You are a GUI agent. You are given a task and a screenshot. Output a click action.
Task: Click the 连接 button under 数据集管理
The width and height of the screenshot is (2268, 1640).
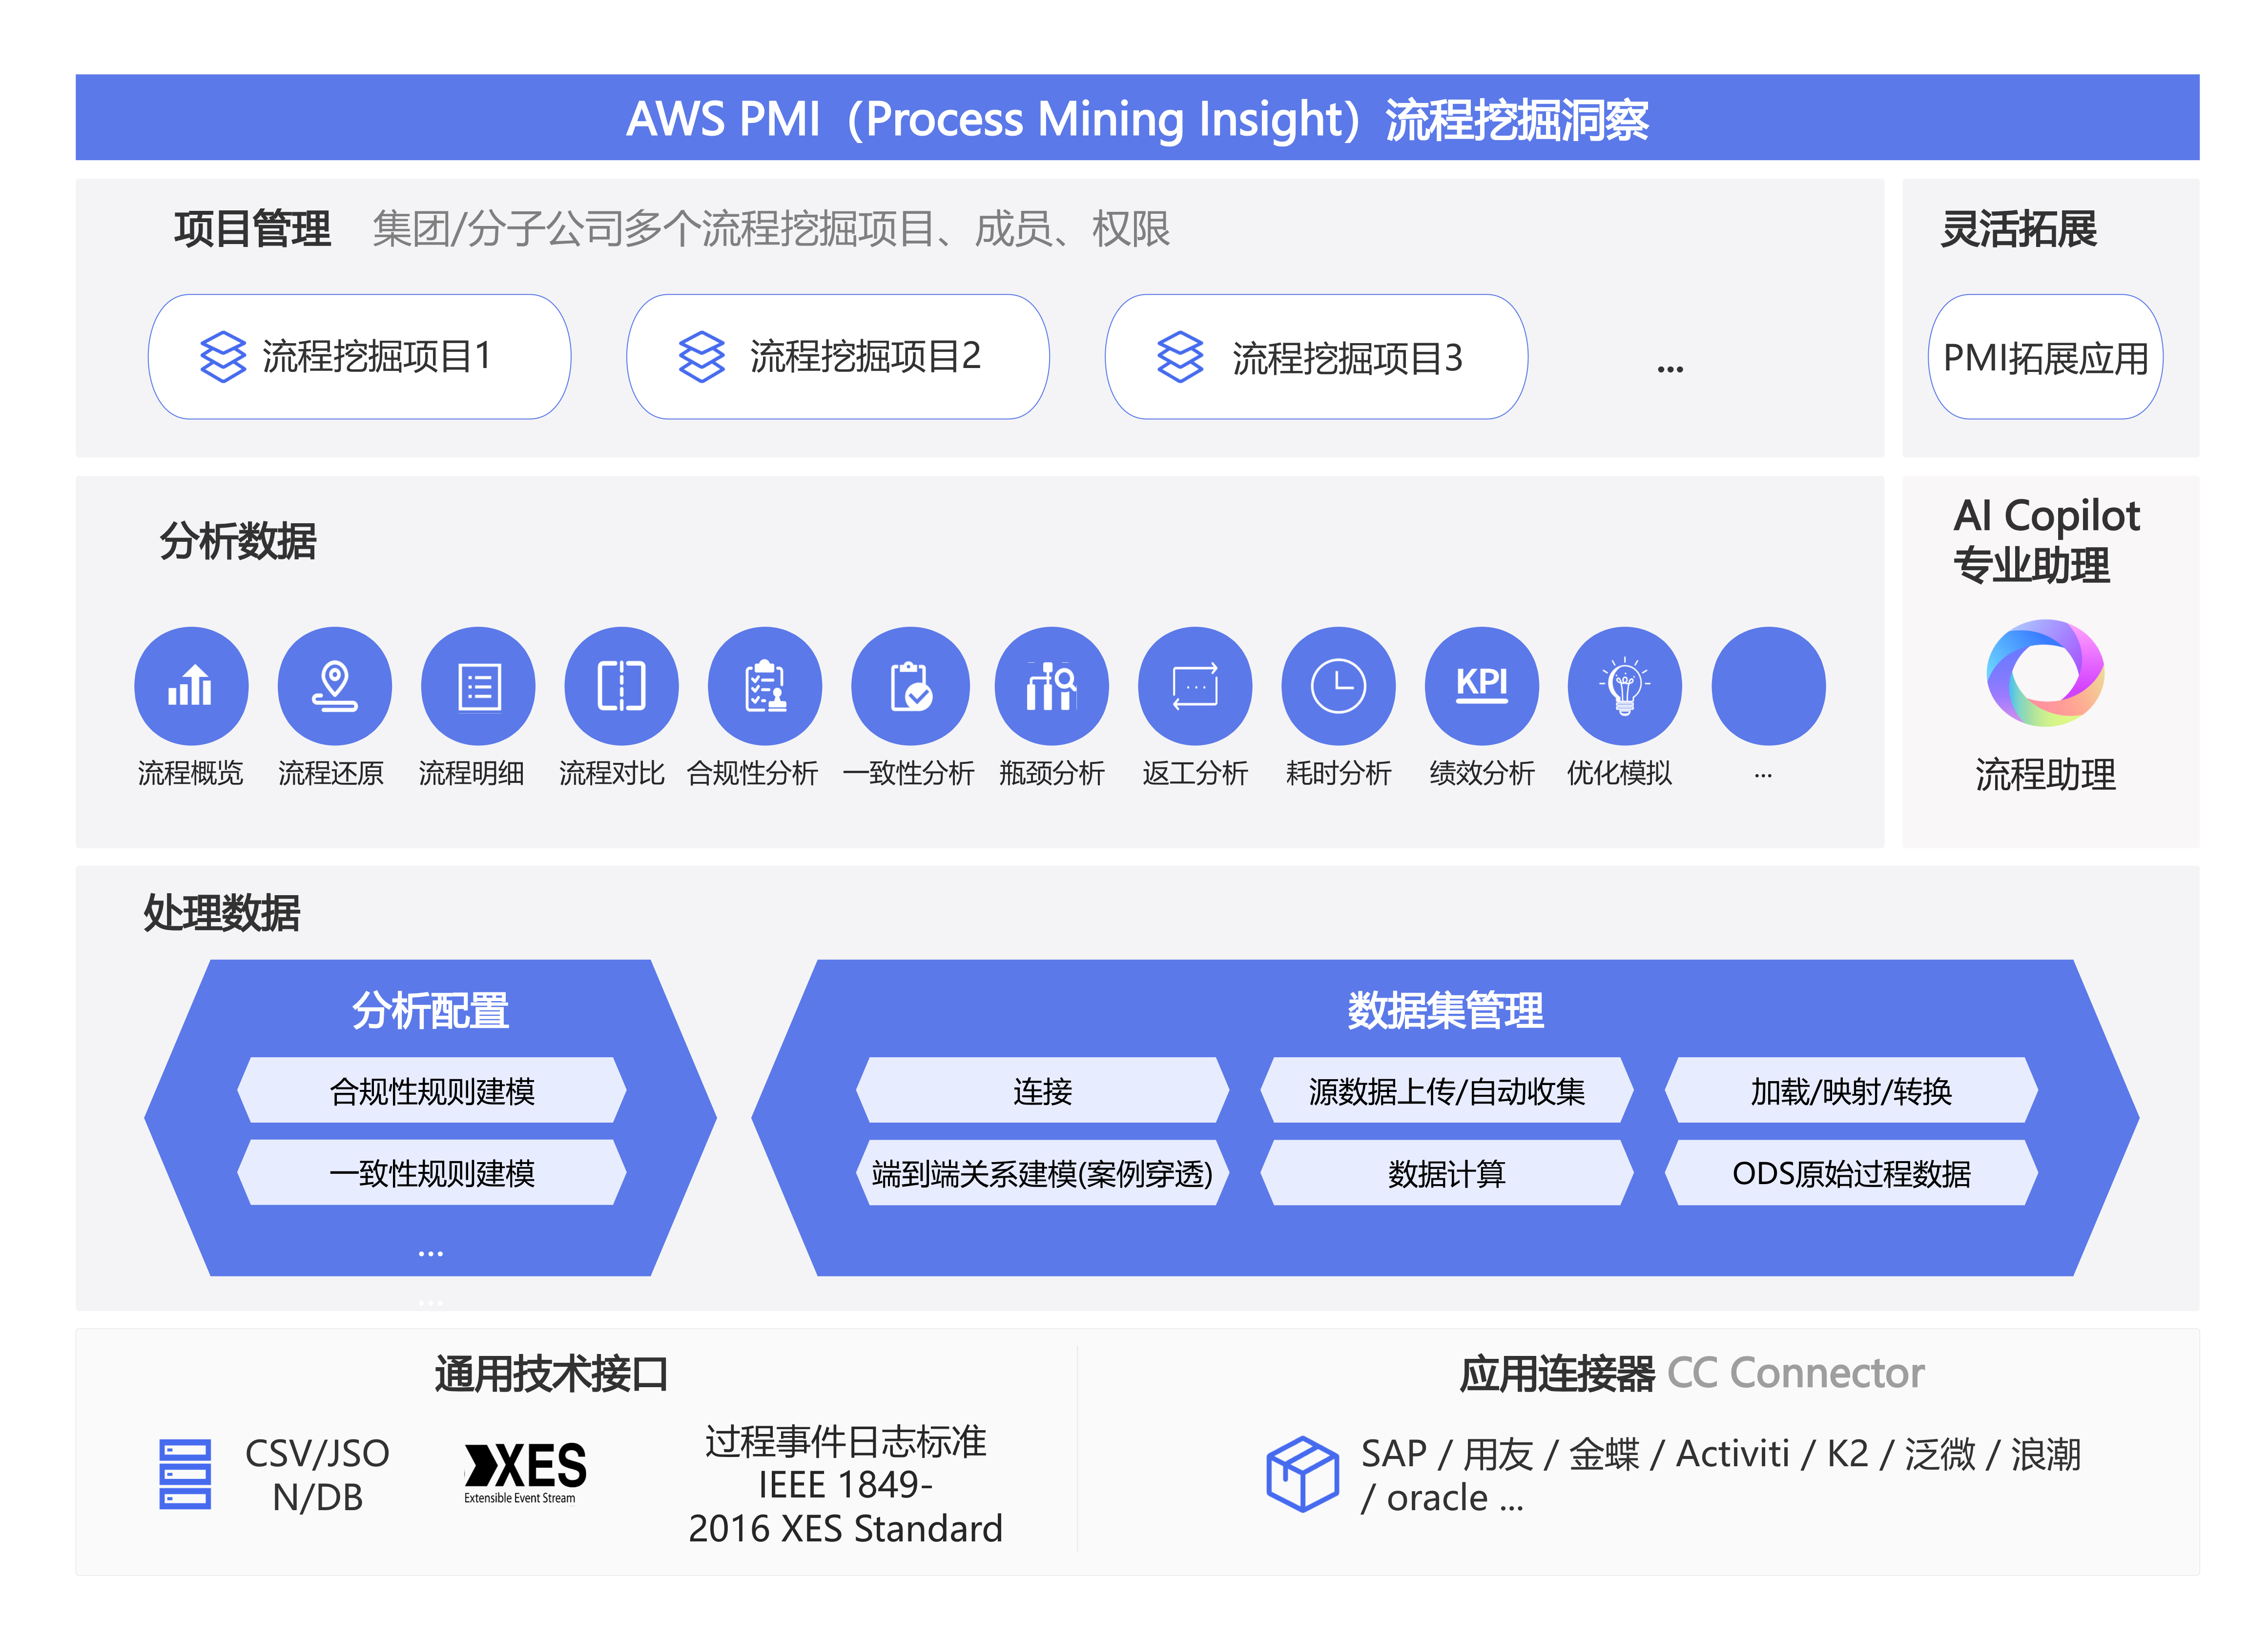click(x=1042, y=1091)
